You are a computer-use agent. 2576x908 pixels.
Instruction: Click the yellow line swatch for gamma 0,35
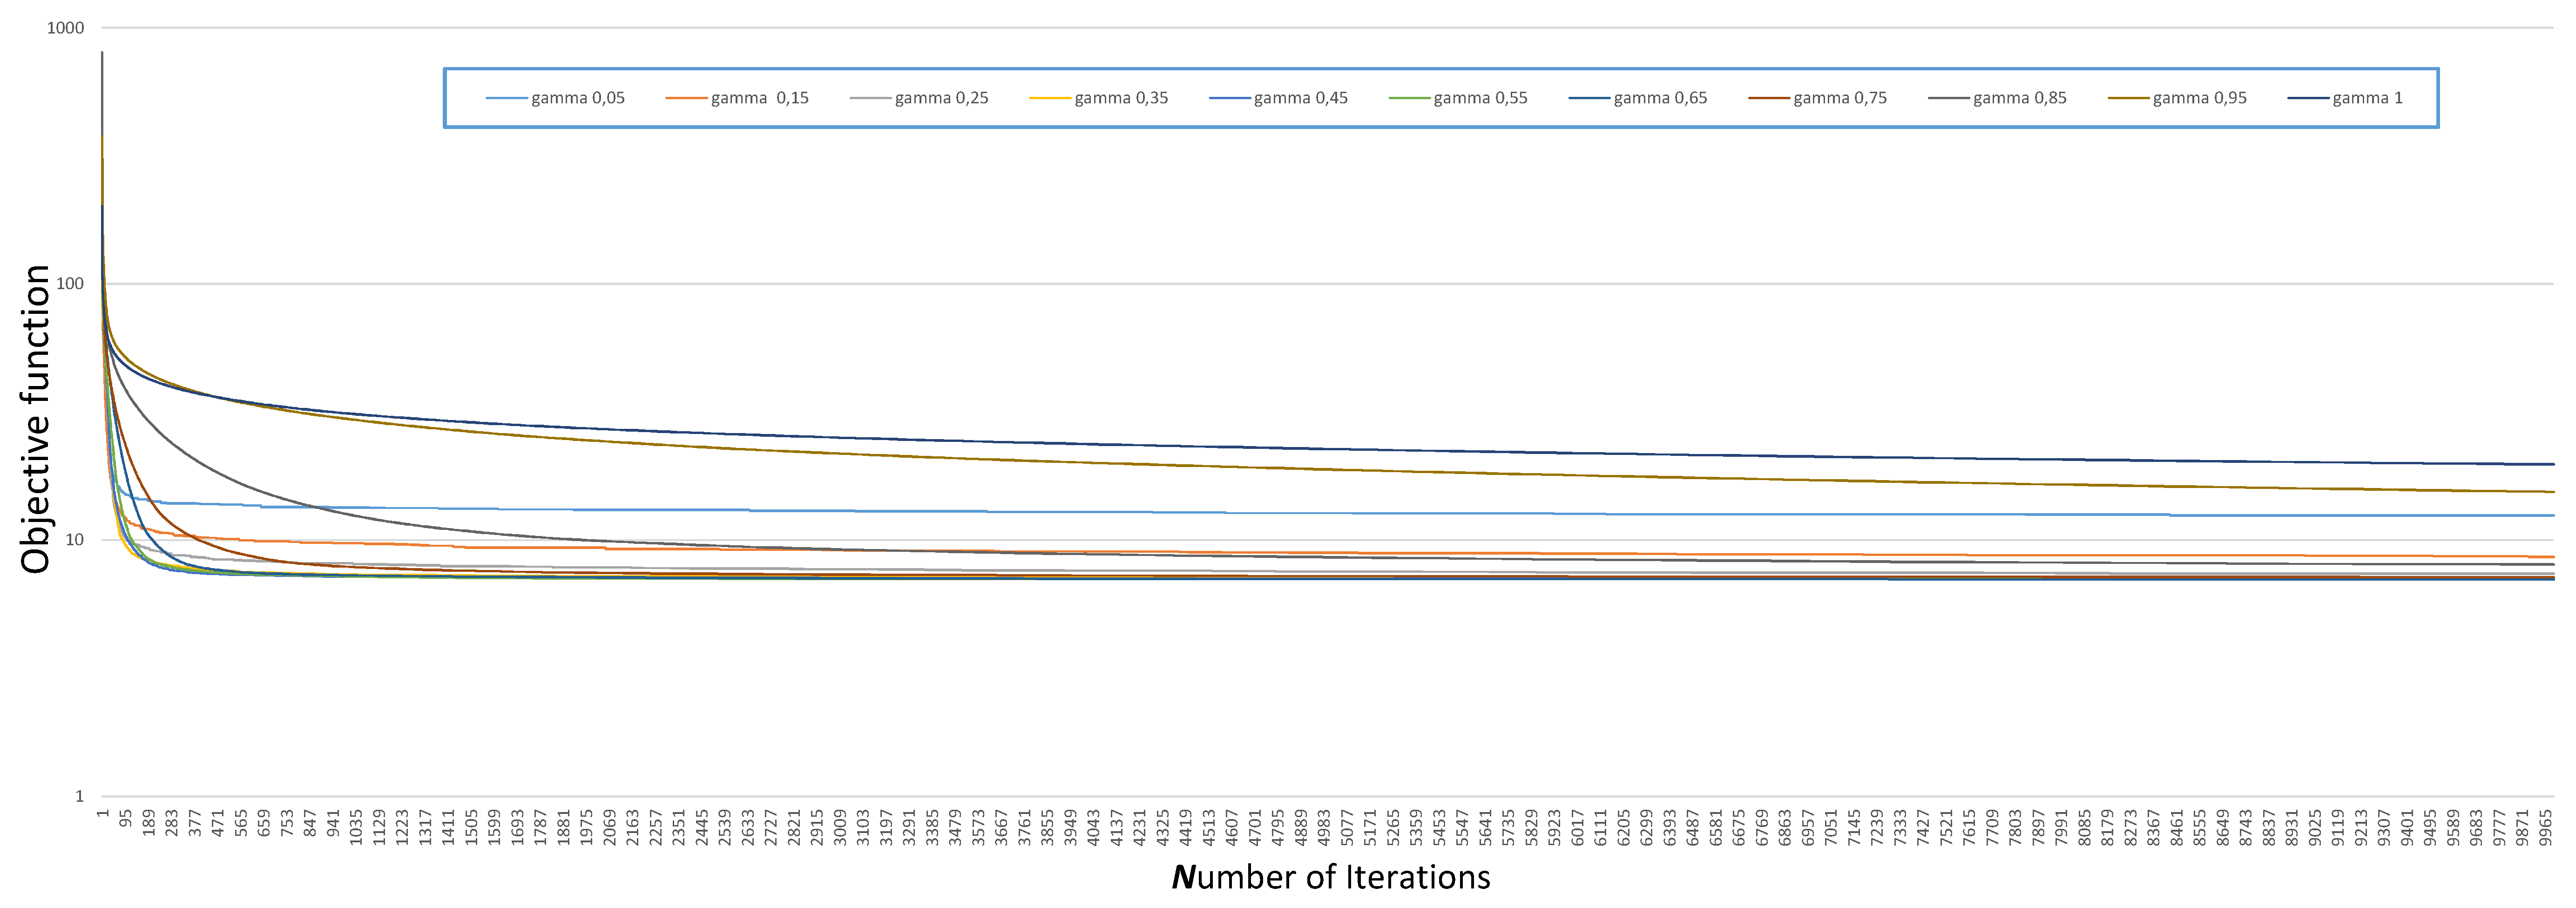[1050, 98]
